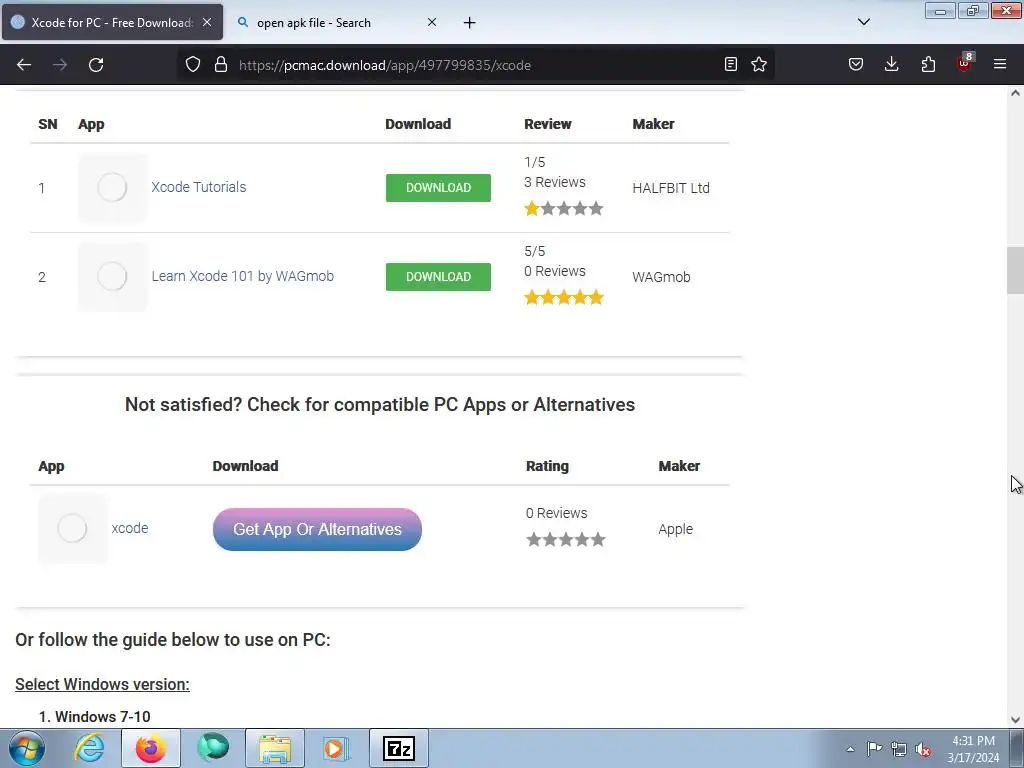Open Firefox application hamburger menu
This screenshot has width=1024, height=768.
1000,64
